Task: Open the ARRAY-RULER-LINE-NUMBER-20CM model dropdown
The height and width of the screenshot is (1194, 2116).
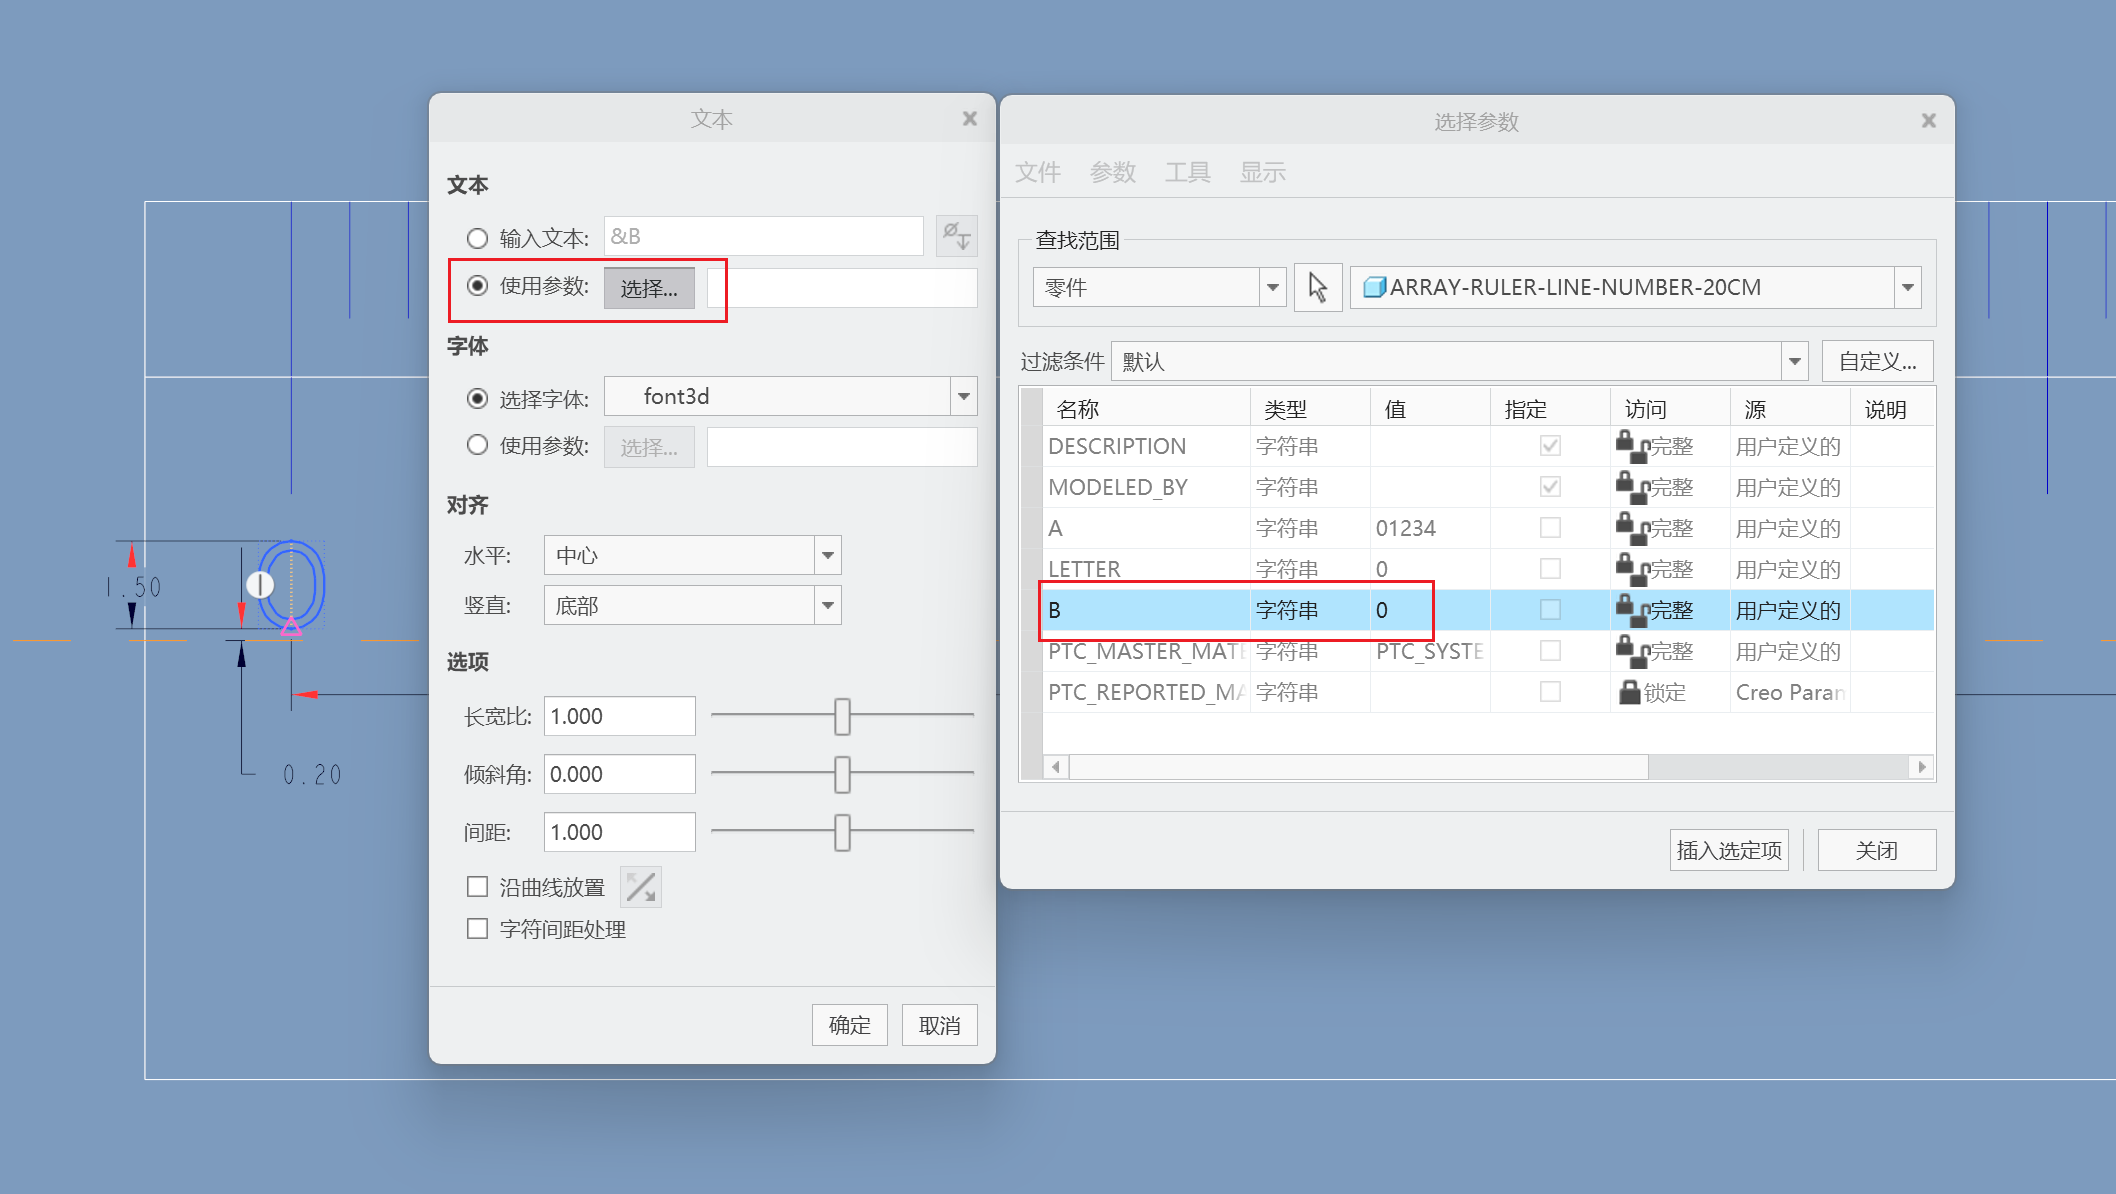Action: tap(1907, 288)
